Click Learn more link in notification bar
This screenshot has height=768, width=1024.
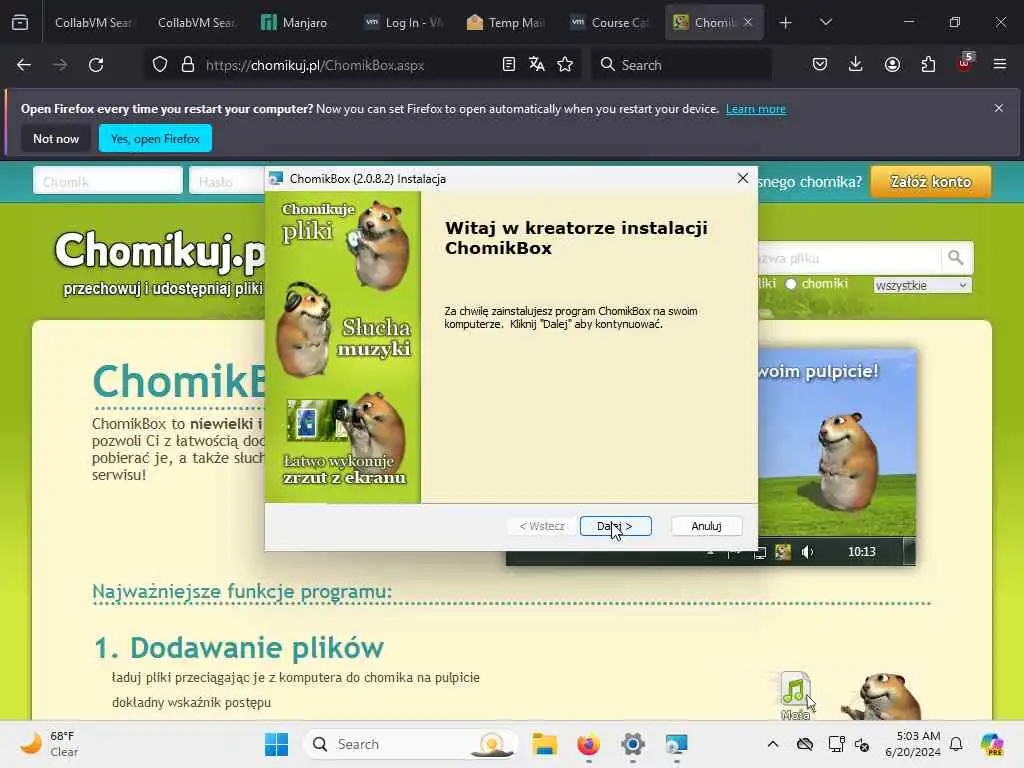[x=756, y=109]
